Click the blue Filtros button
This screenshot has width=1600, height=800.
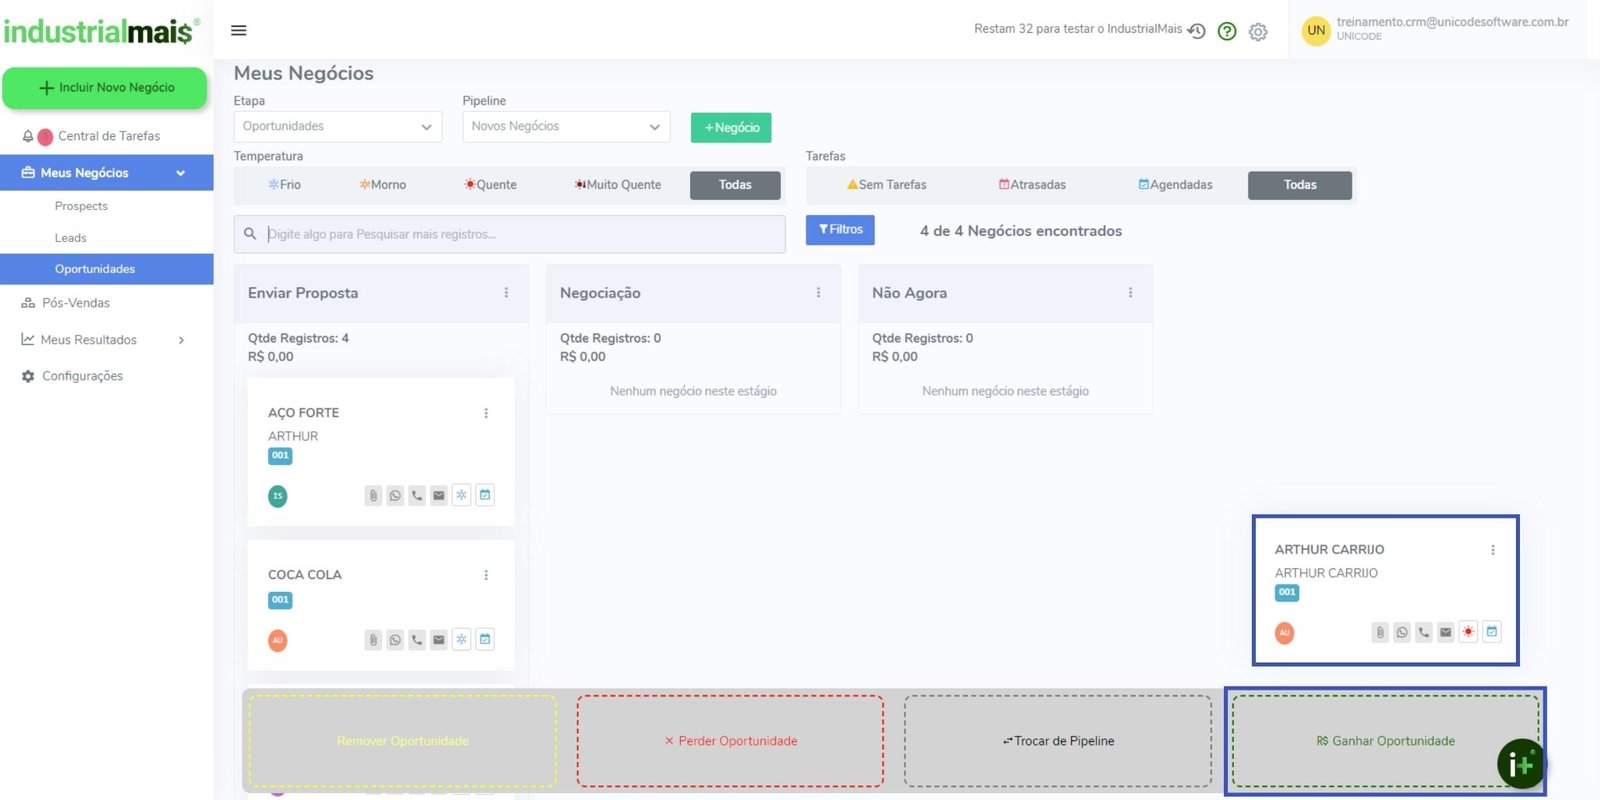coord(840,230)
